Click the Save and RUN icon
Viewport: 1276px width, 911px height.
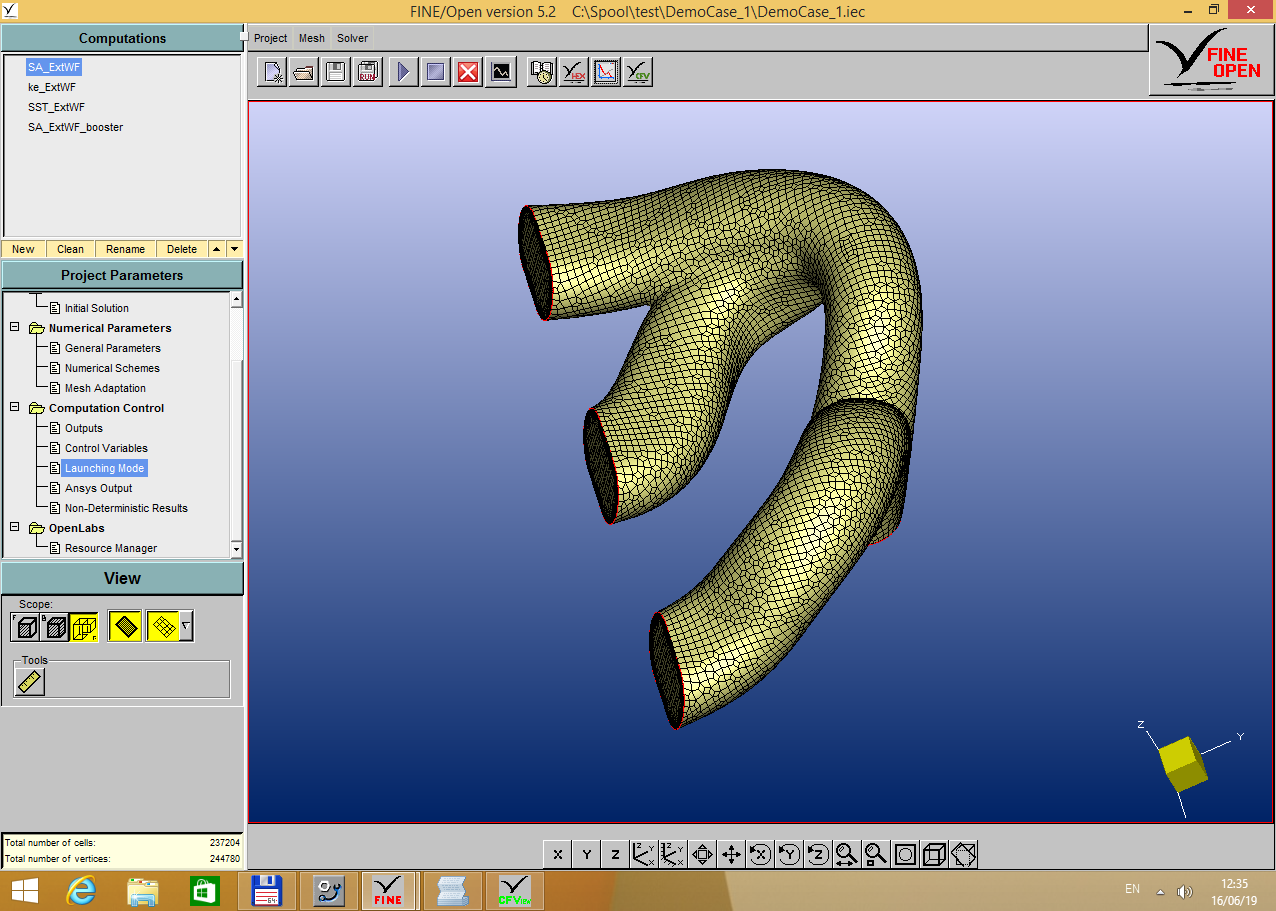point(368,72)
